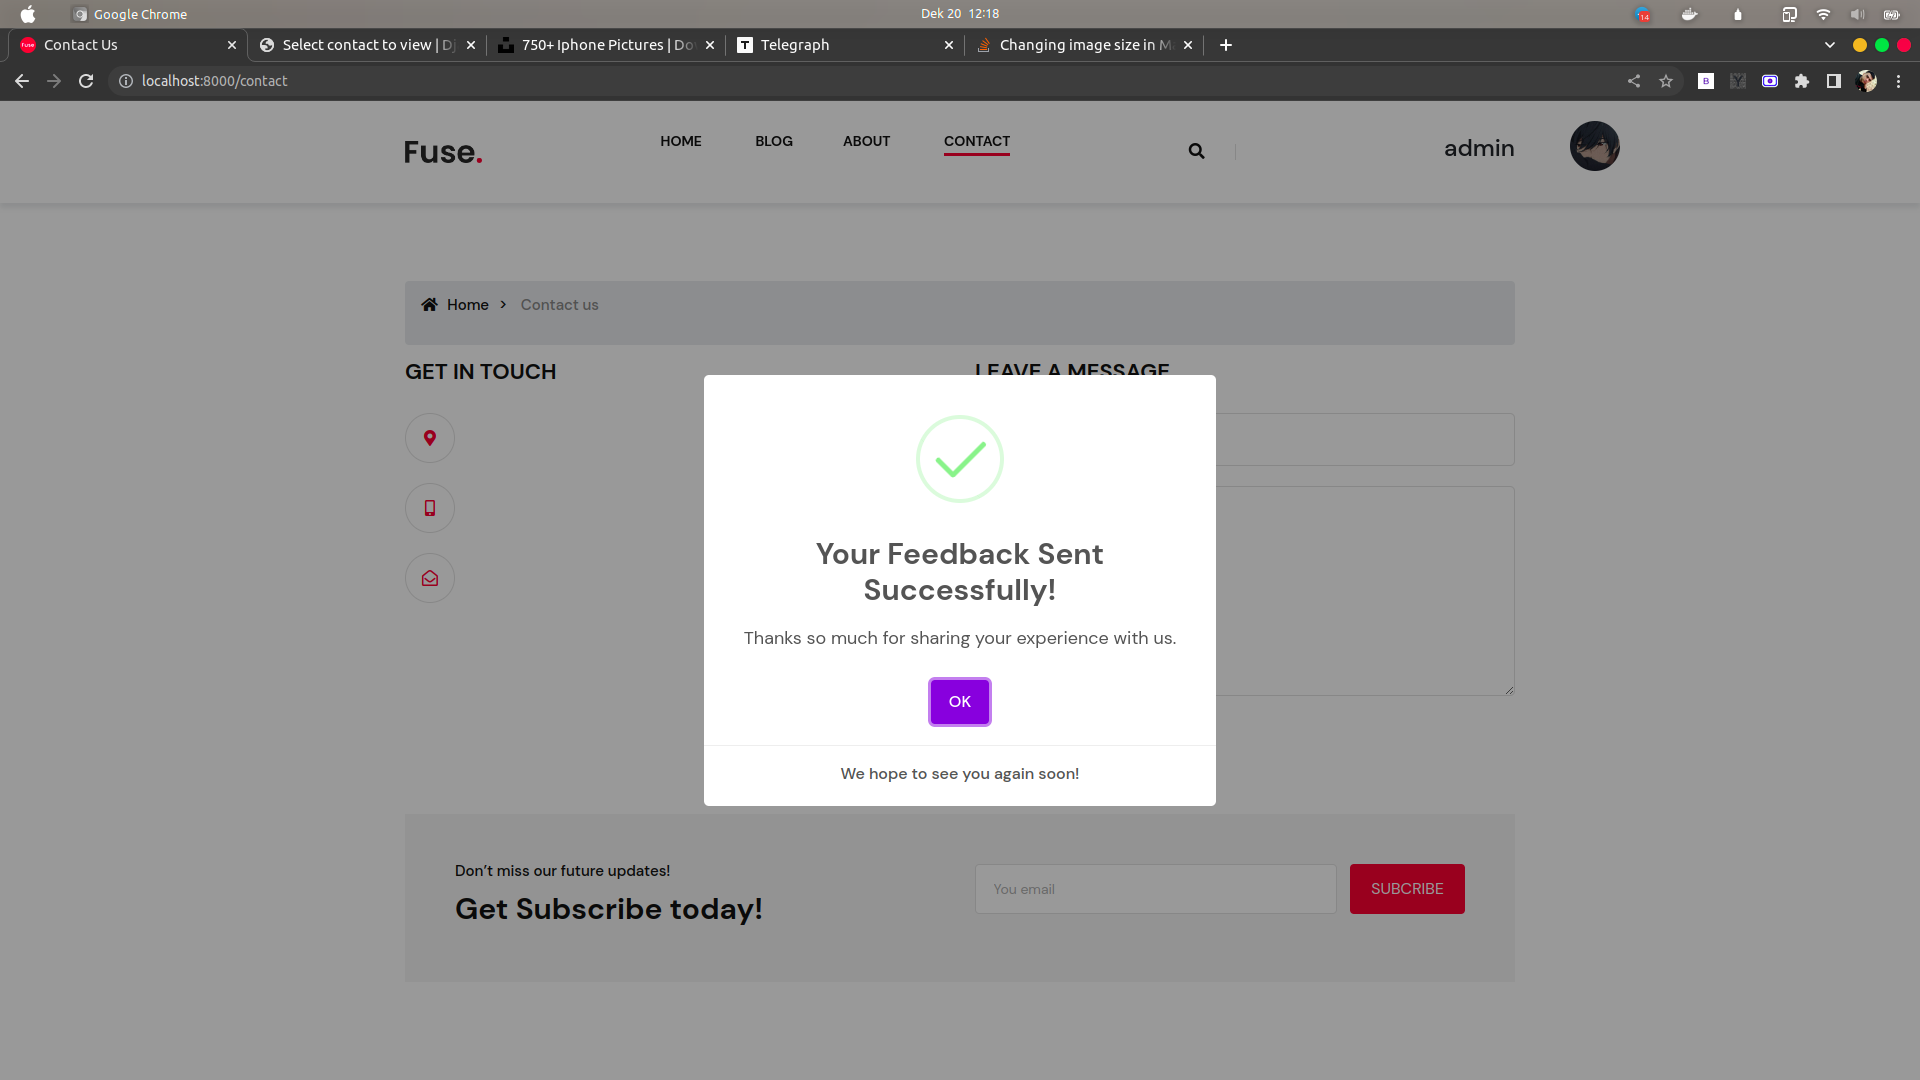Click the home icon in the breadcrumb
The height and width of the screenshot is (1080, 1920).
pos(429,305)
